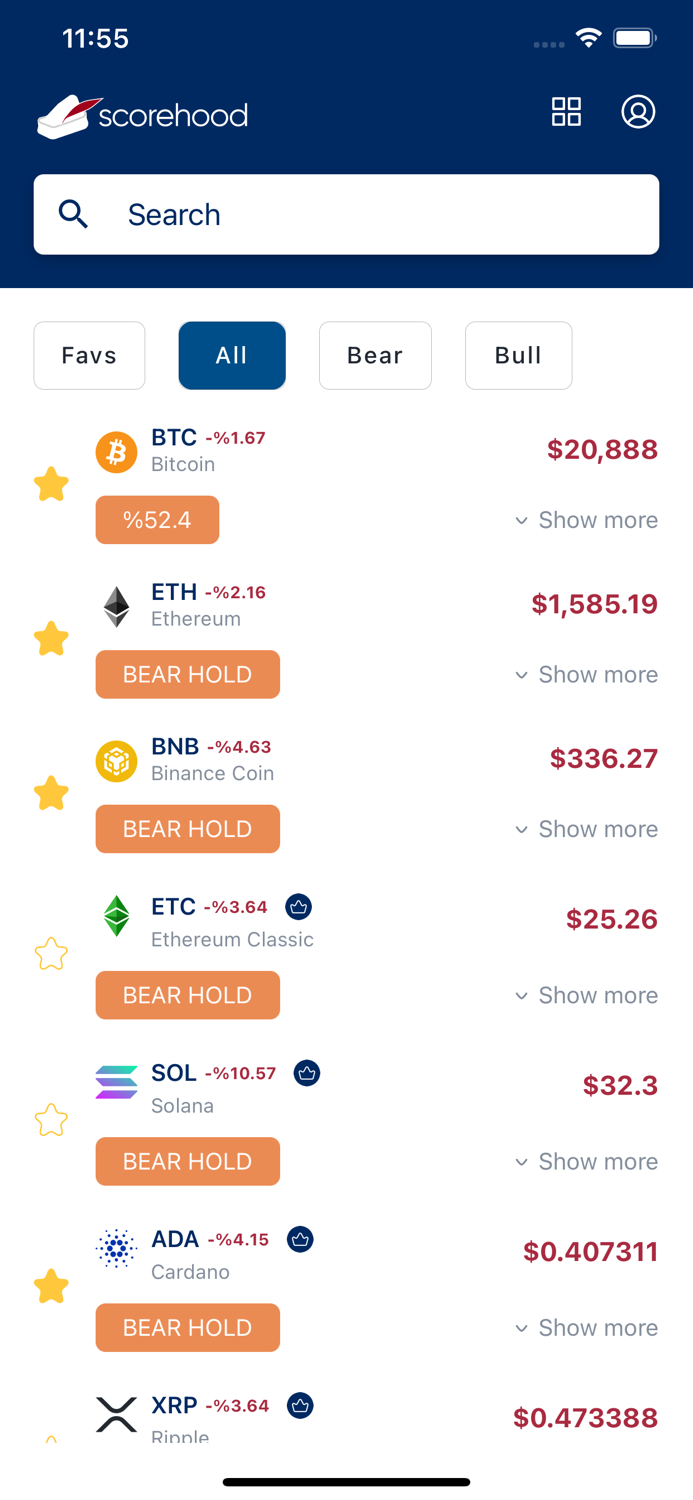Image resolution: width=693 pixels, height=1500 pixels.
Task: Switch to the Bear filter tab
Action: 375,355
